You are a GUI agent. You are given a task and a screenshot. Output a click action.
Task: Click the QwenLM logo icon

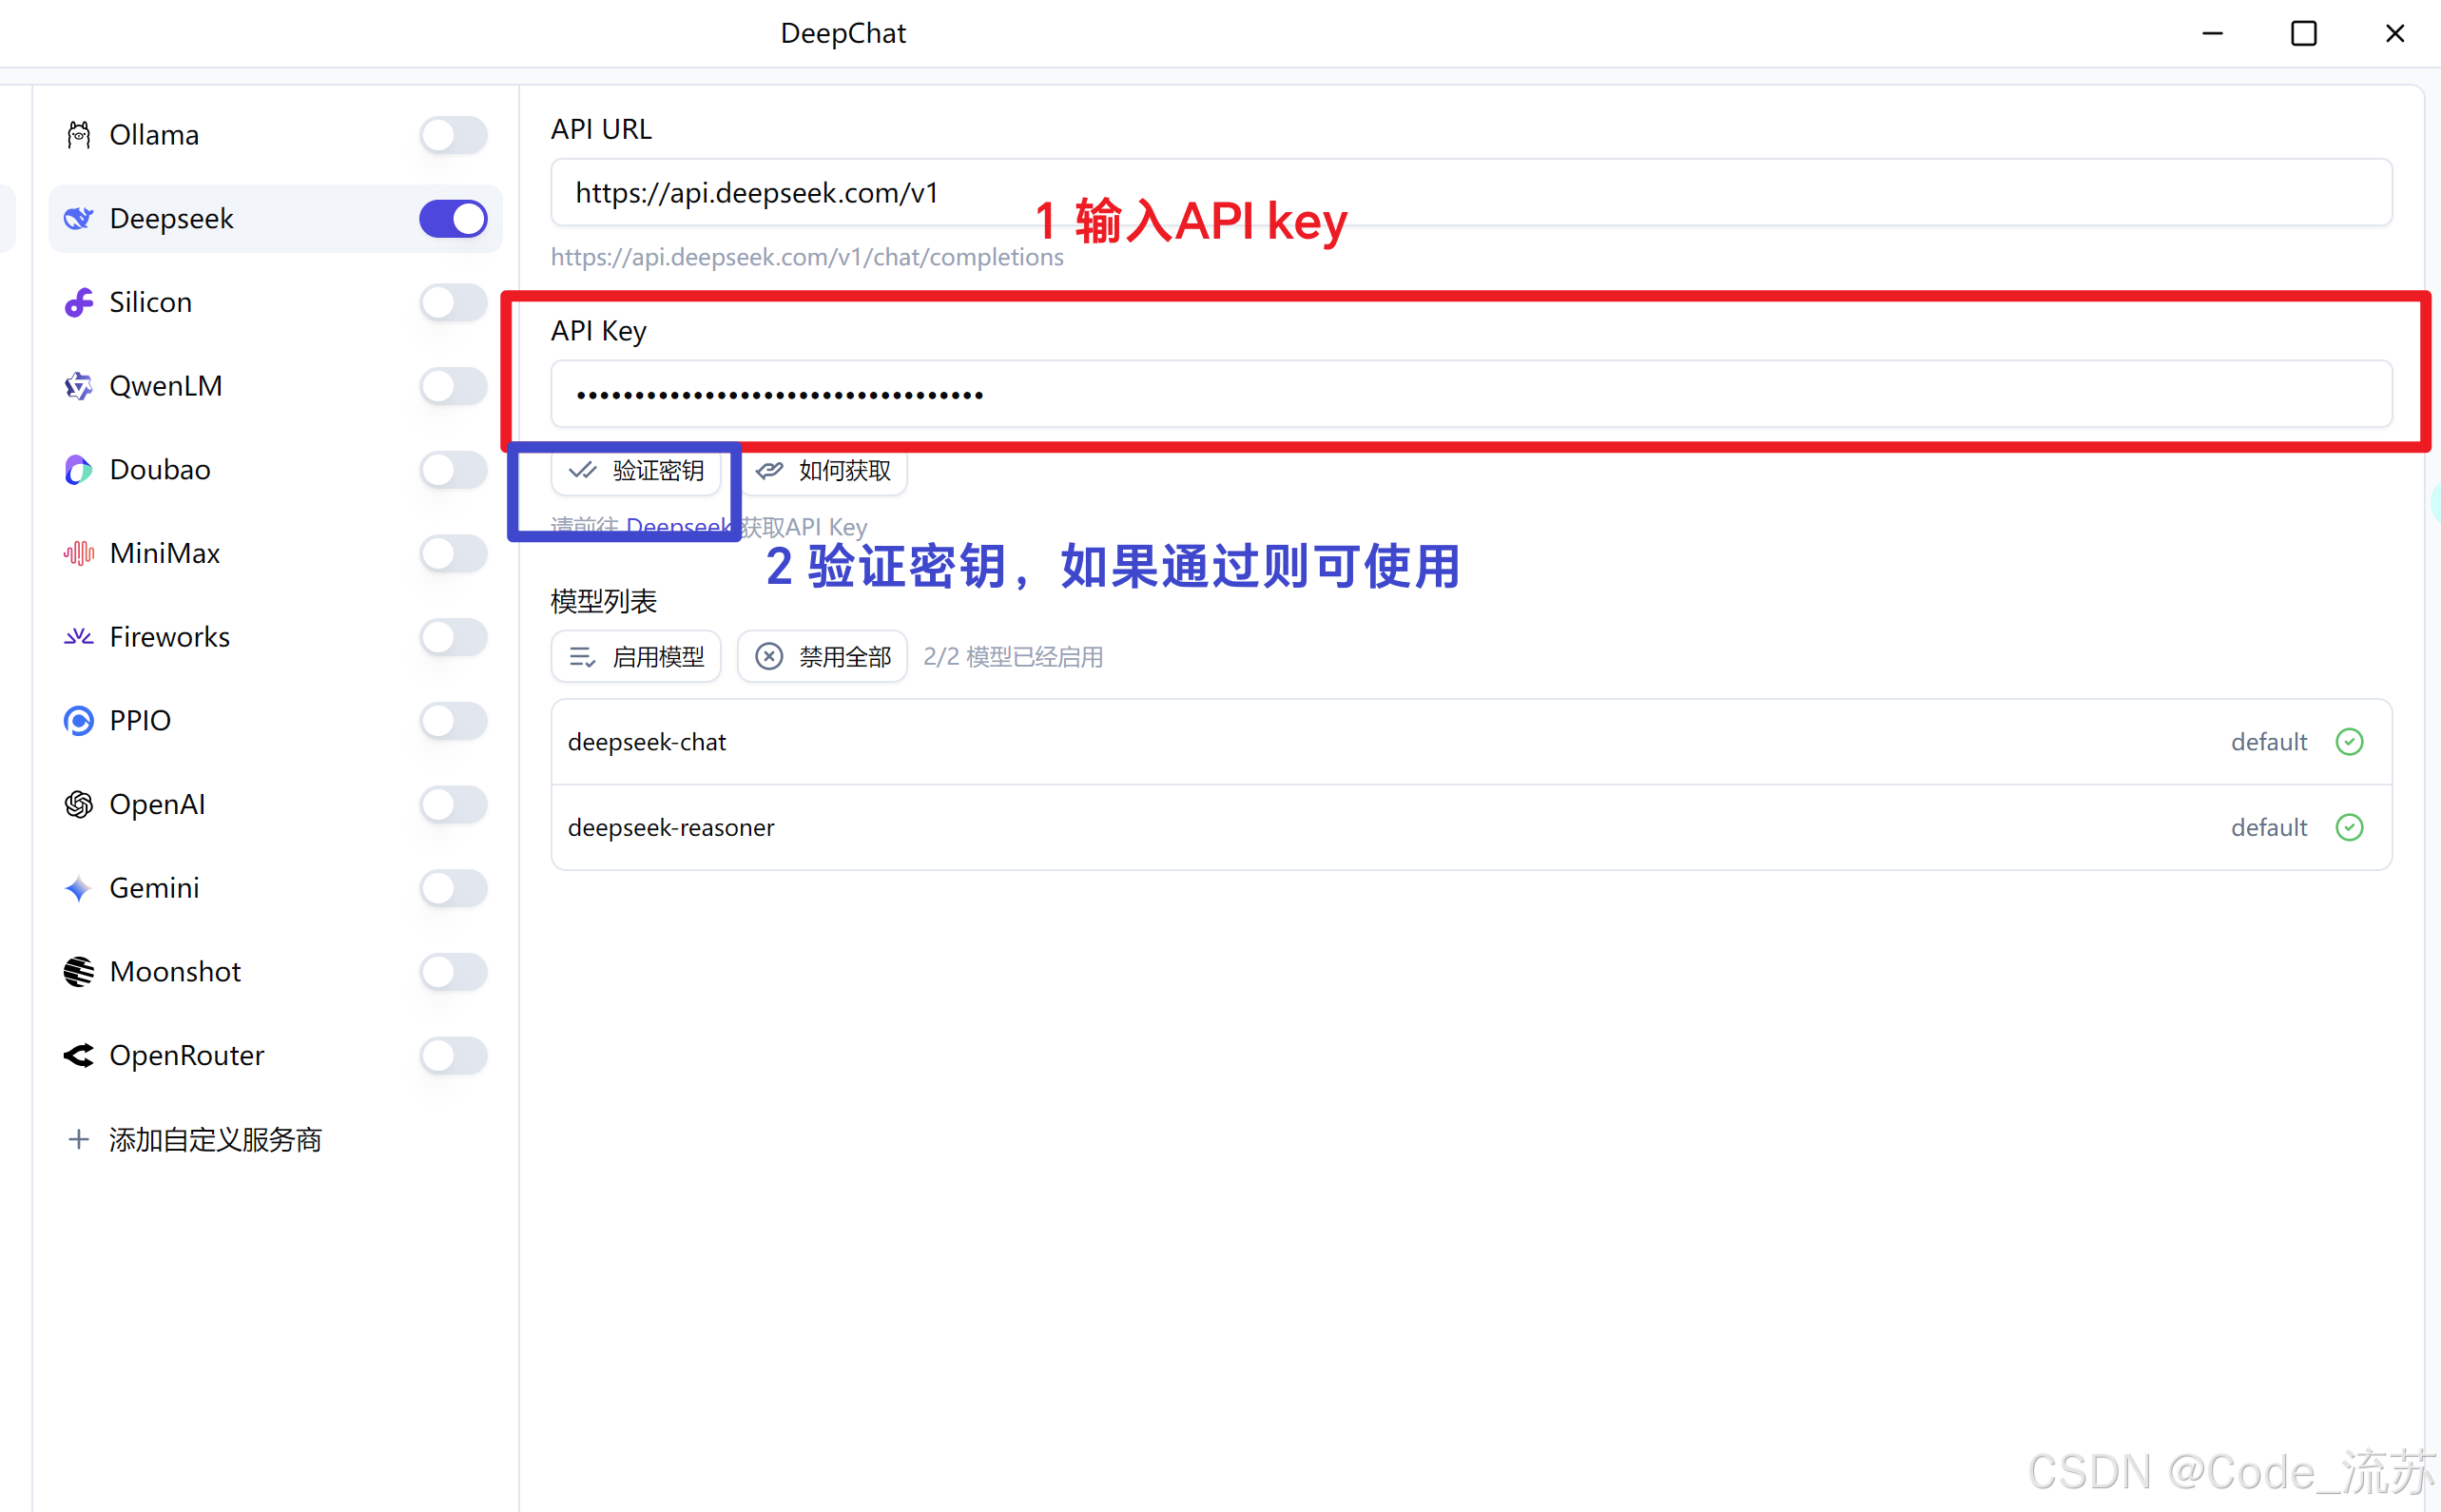pos(79,386)
